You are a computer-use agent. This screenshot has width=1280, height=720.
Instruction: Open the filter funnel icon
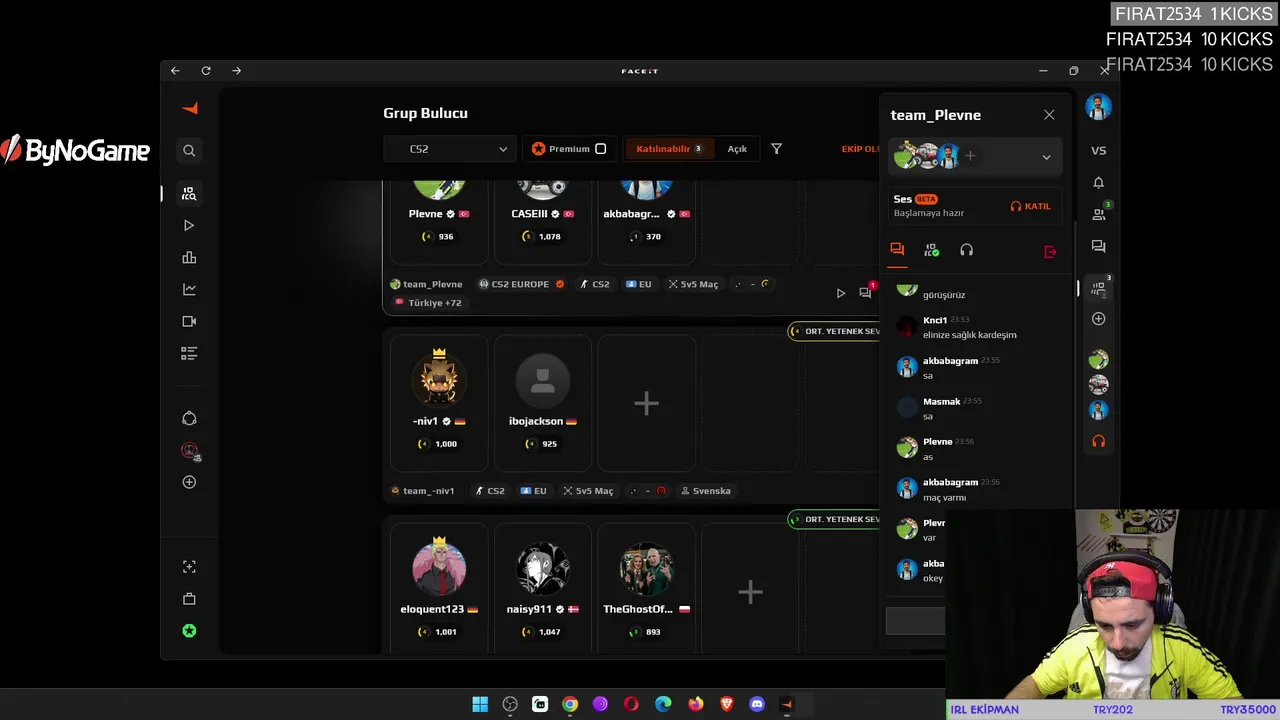pos(776,149)
